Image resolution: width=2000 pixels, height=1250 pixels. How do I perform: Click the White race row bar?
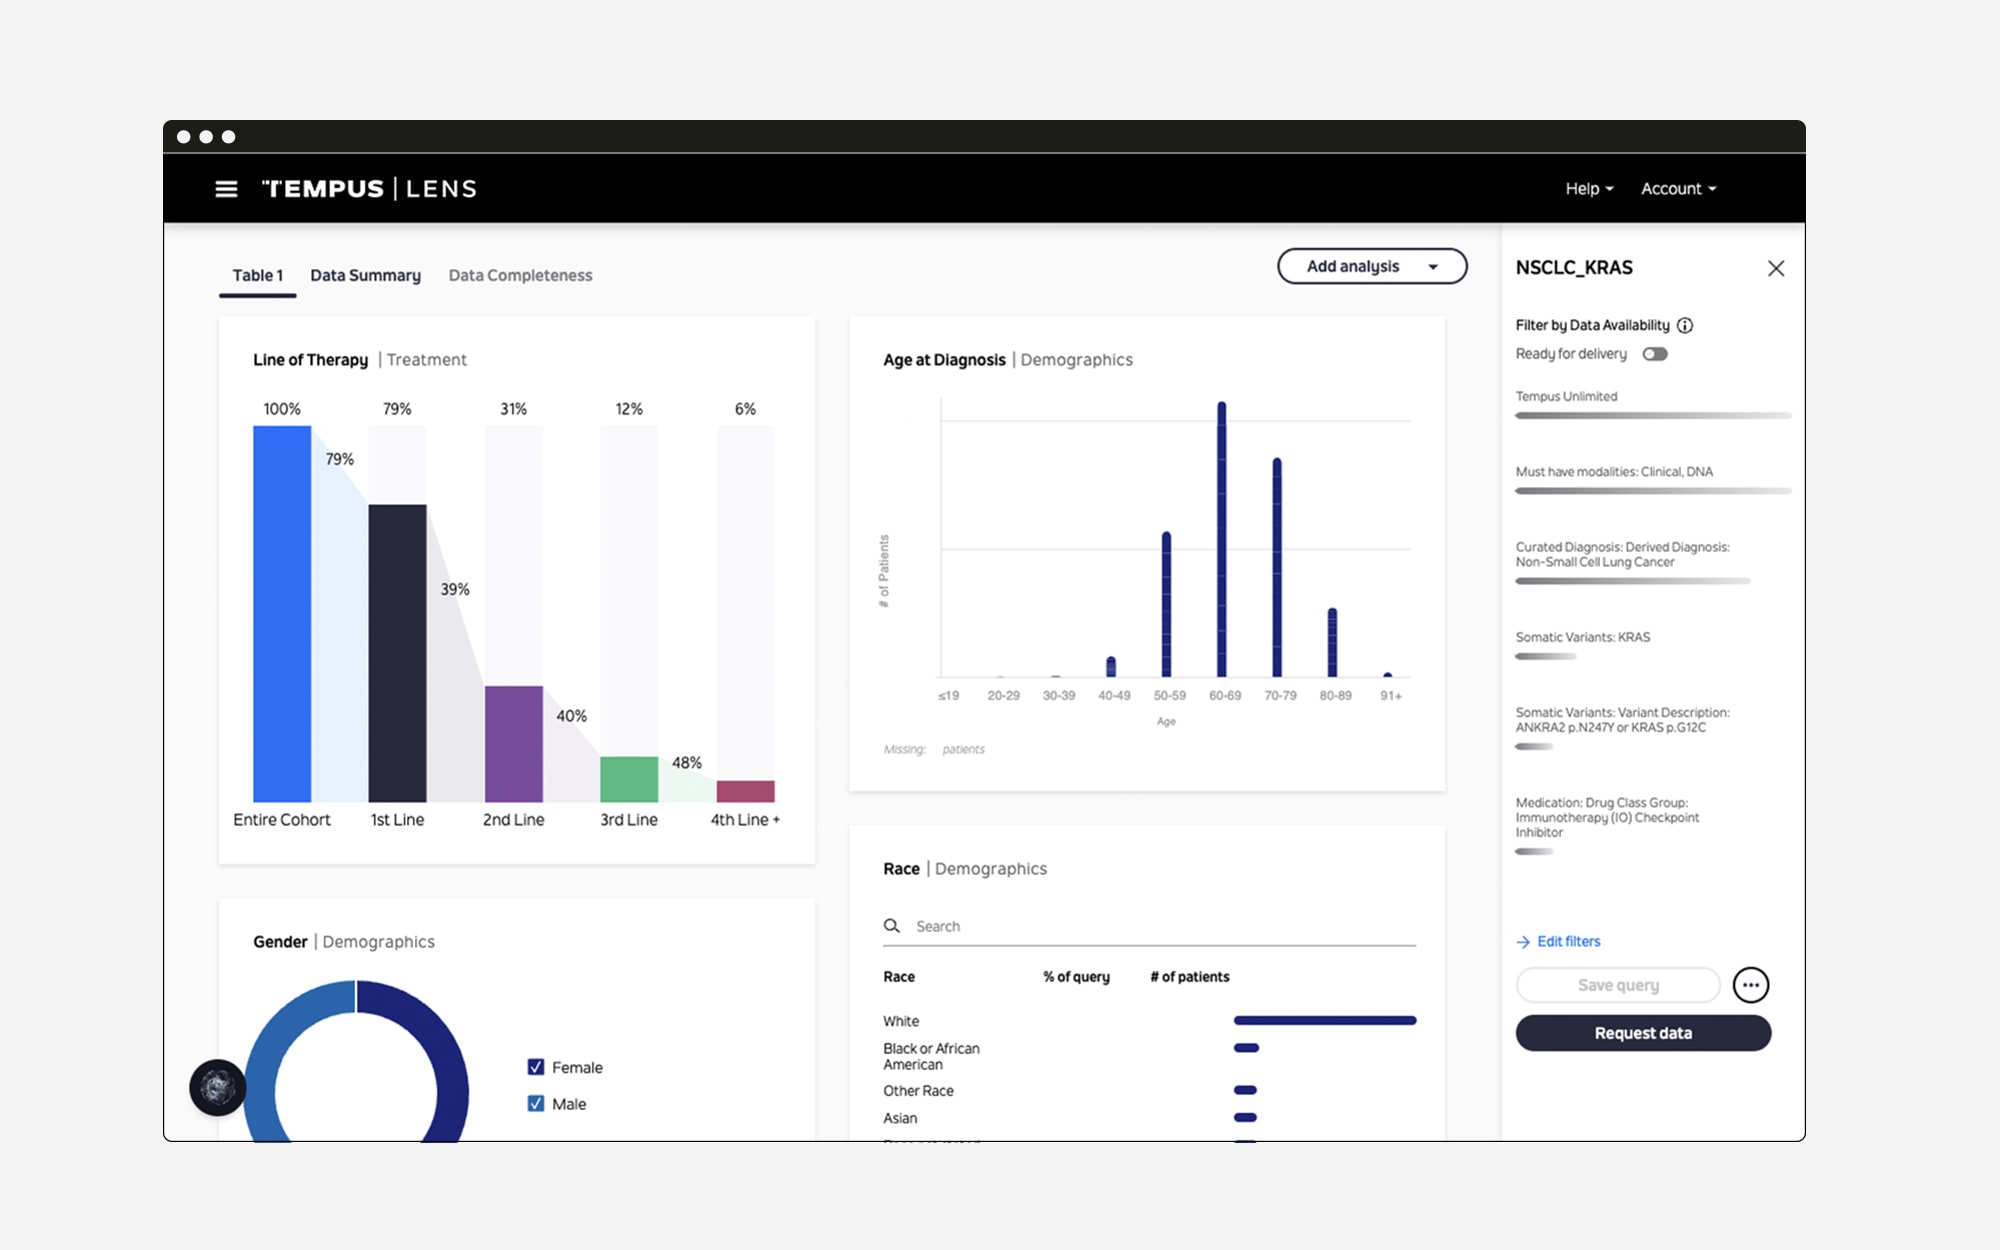1325,1020
